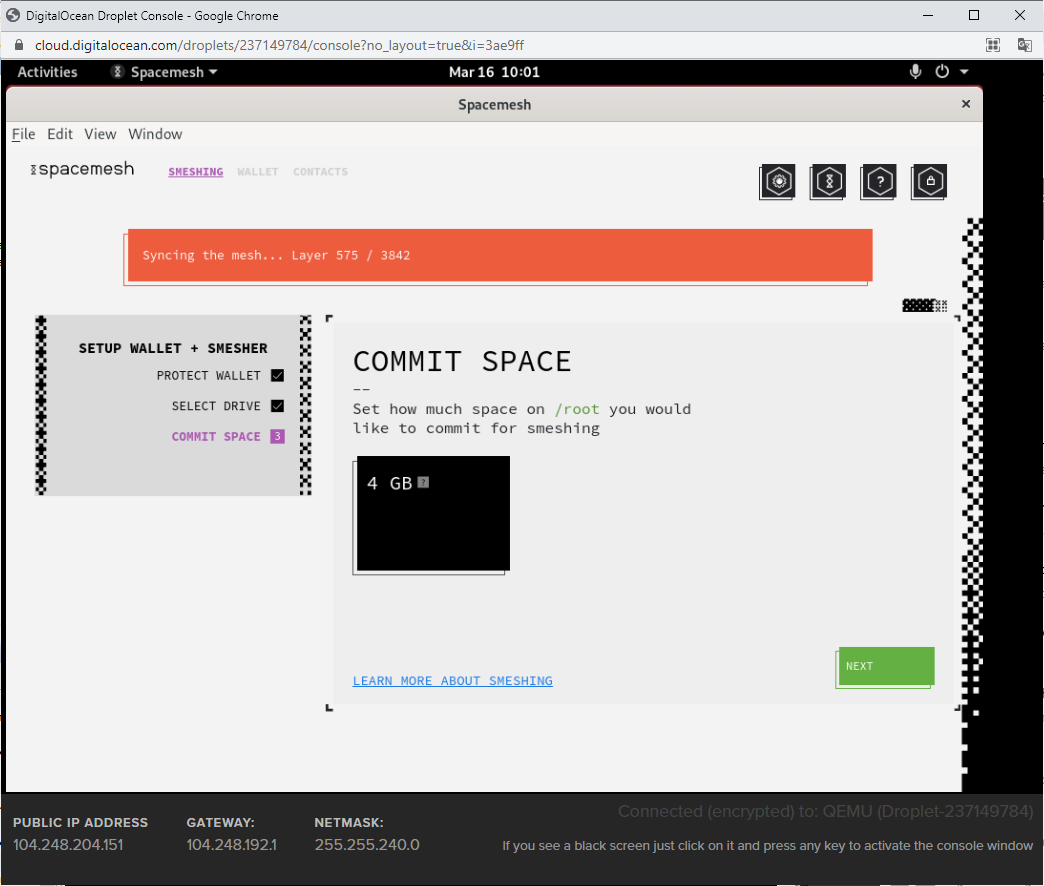
Task: Click Activities in the top bar
Action: click(47, 72)
